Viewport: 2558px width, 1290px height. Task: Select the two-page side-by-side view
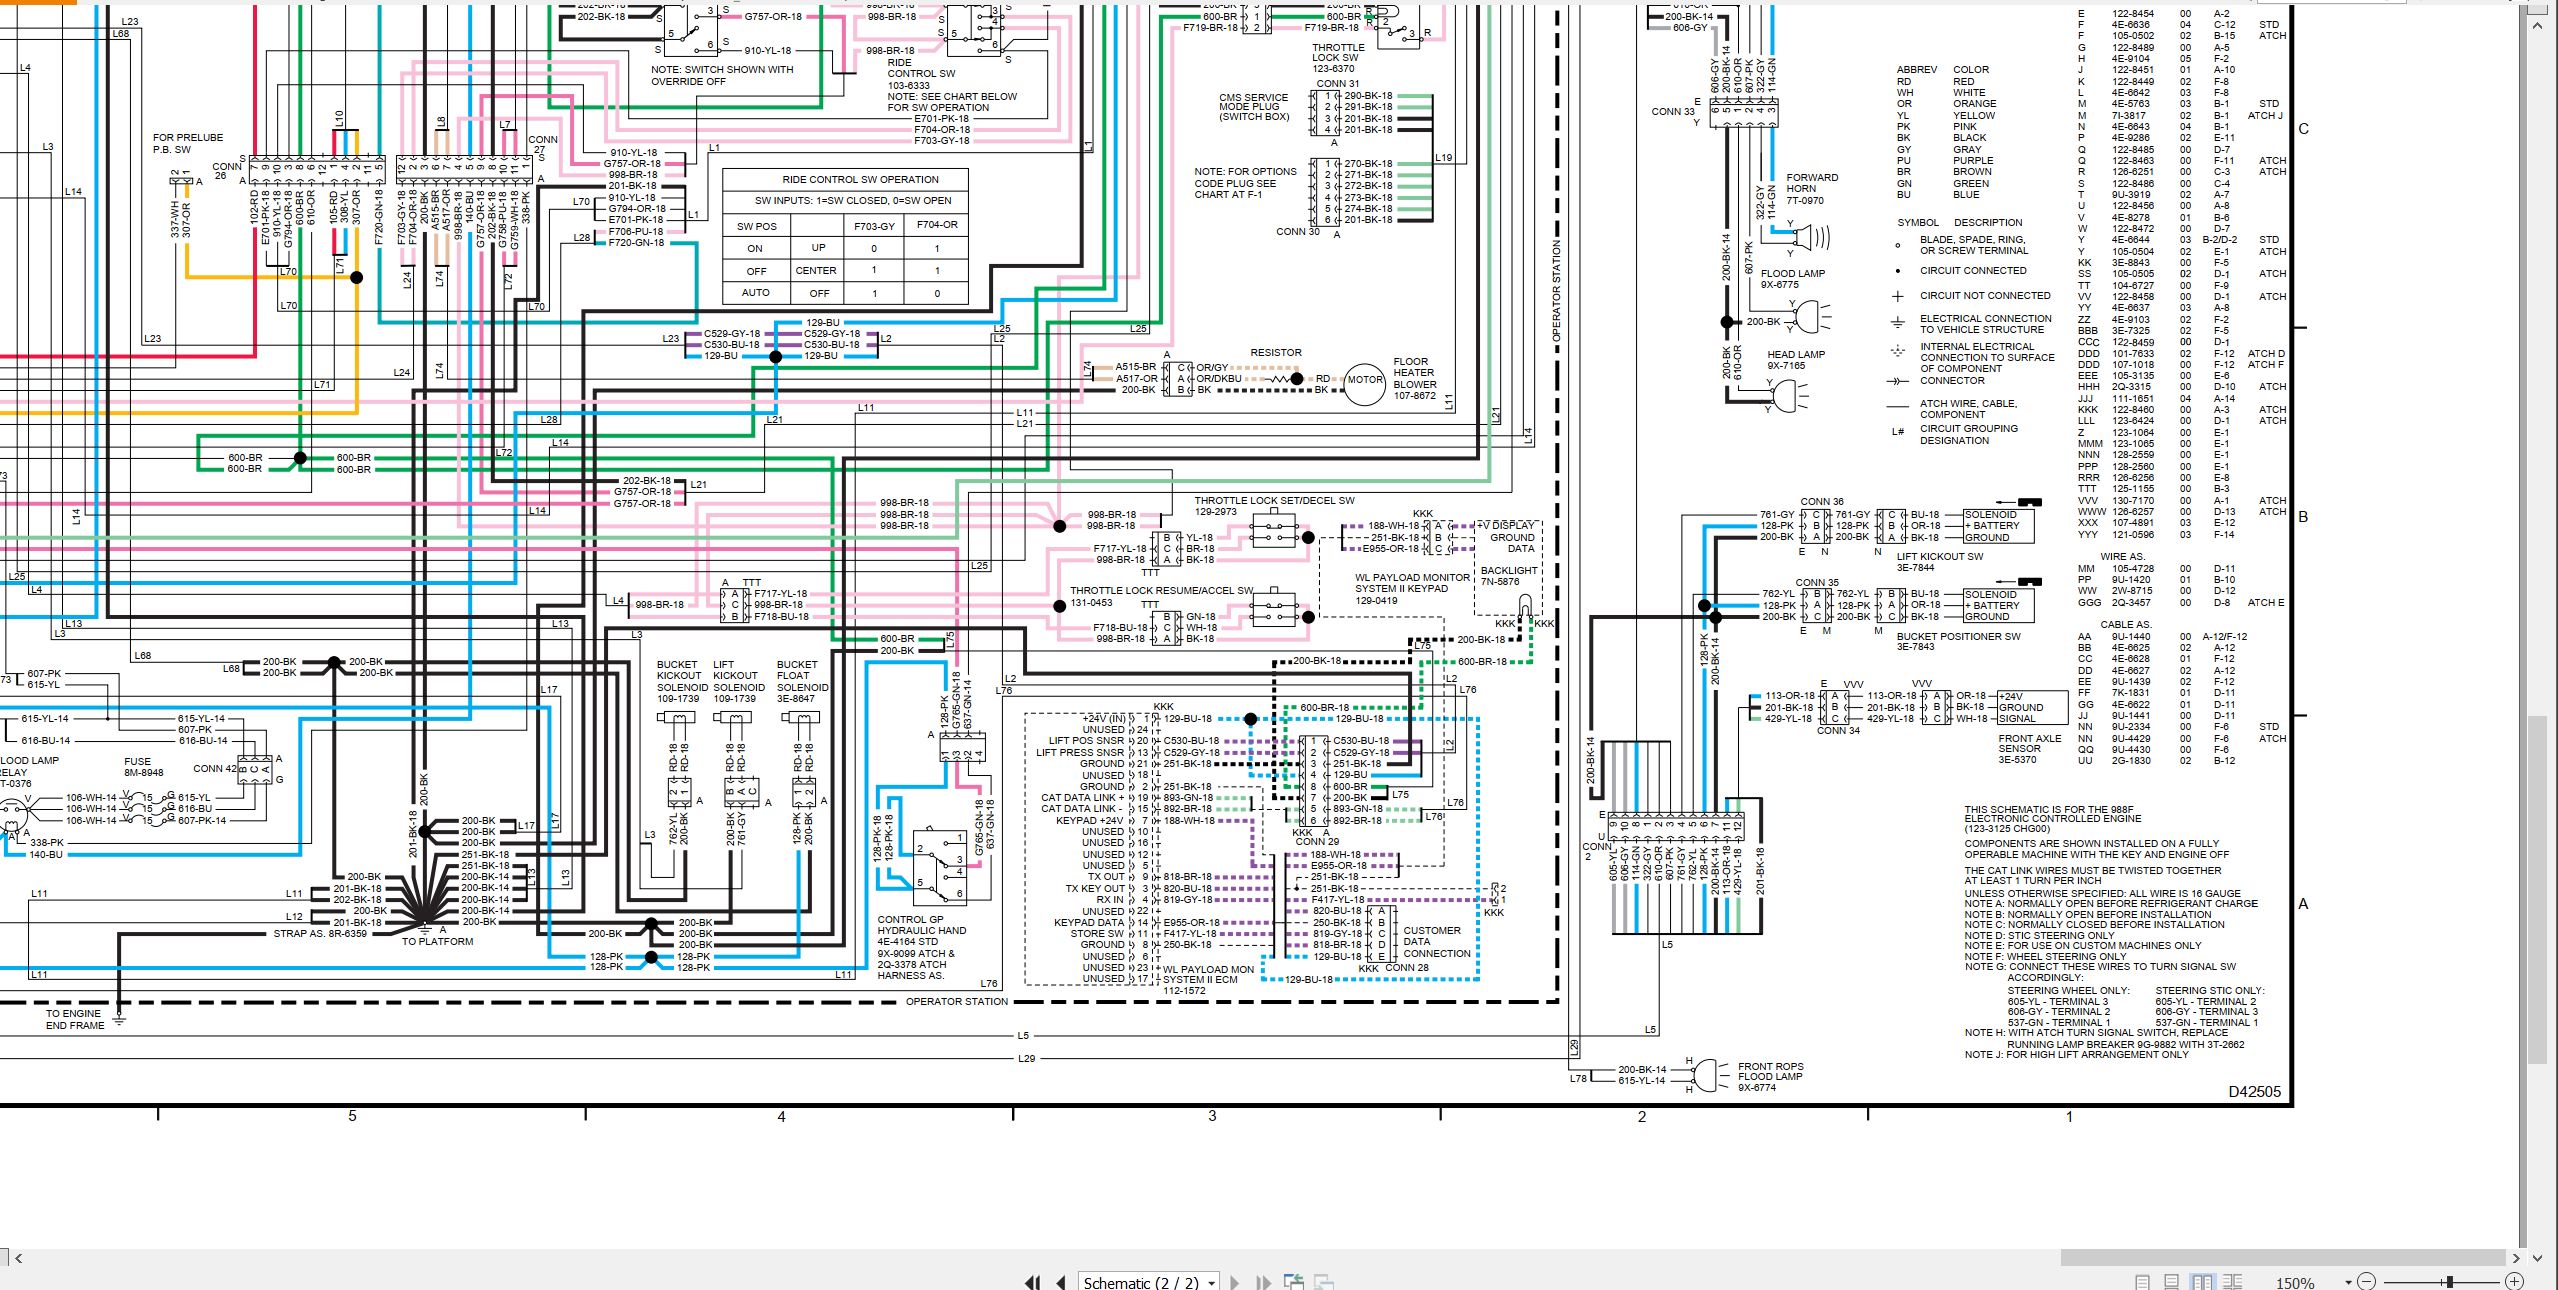pos(2201,1282)
